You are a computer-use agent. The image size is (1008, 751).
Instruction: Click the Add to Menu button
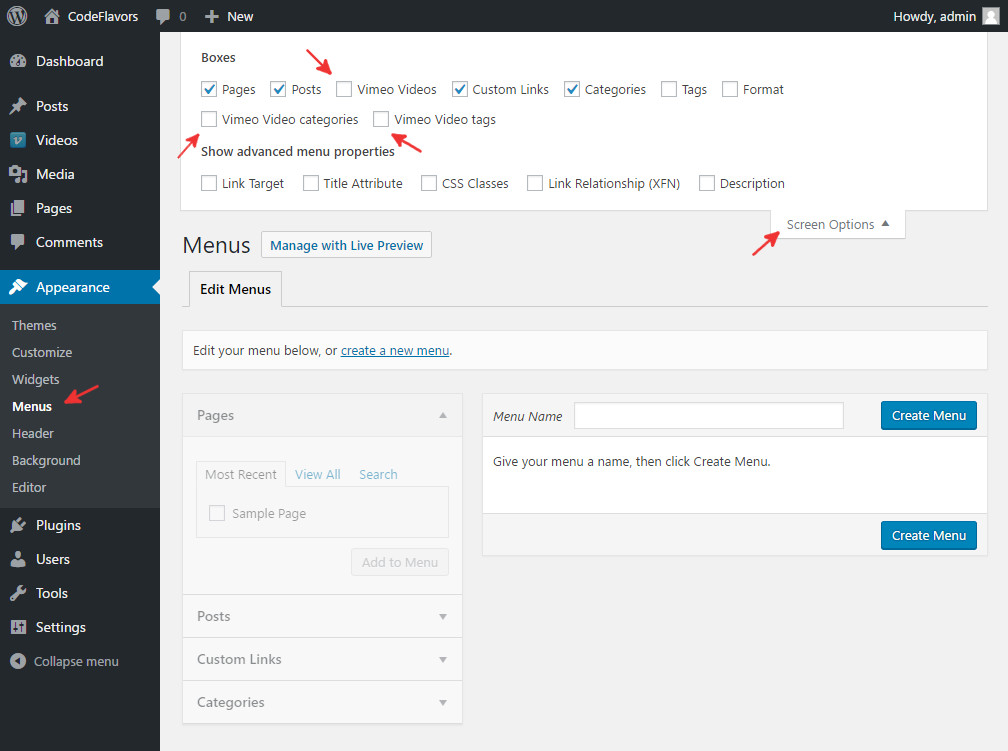click(400, 562)
